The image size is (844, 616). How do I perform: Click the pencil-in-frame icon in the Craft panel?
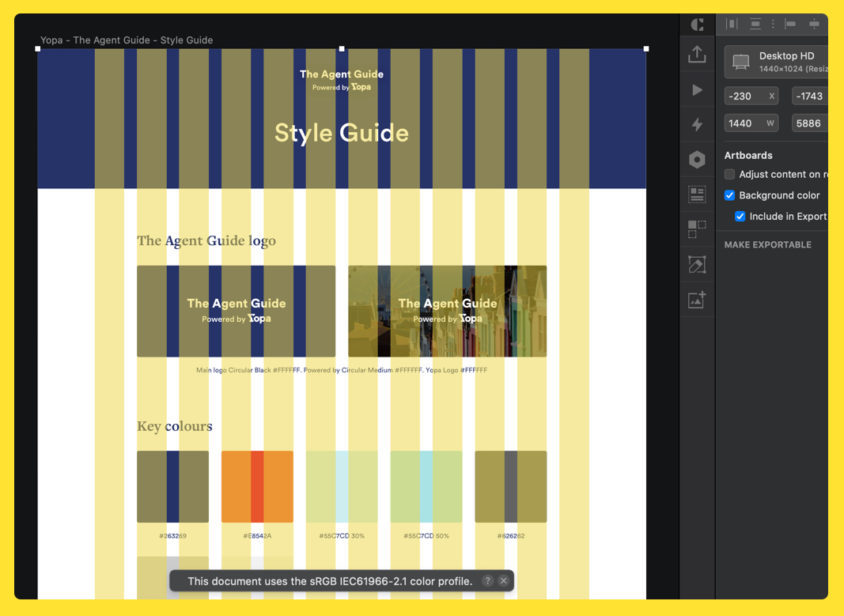click(x=697, y=264)
